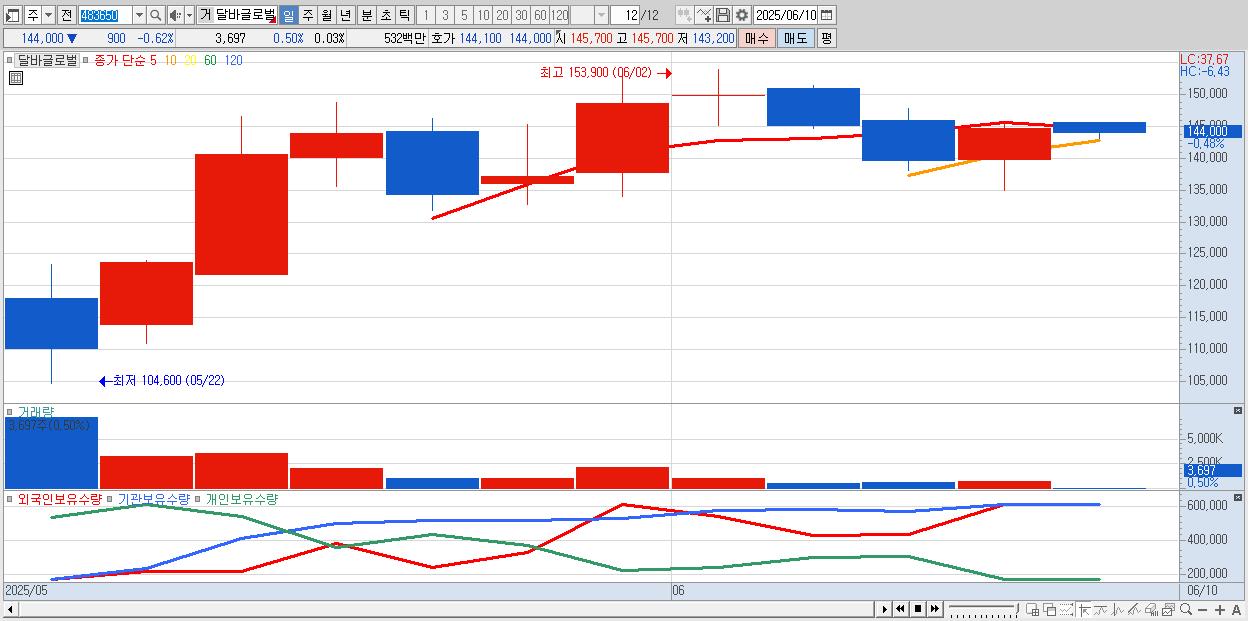Open the stock code history dropdown arrow
Screen dimensions: 1248x621
139,15
